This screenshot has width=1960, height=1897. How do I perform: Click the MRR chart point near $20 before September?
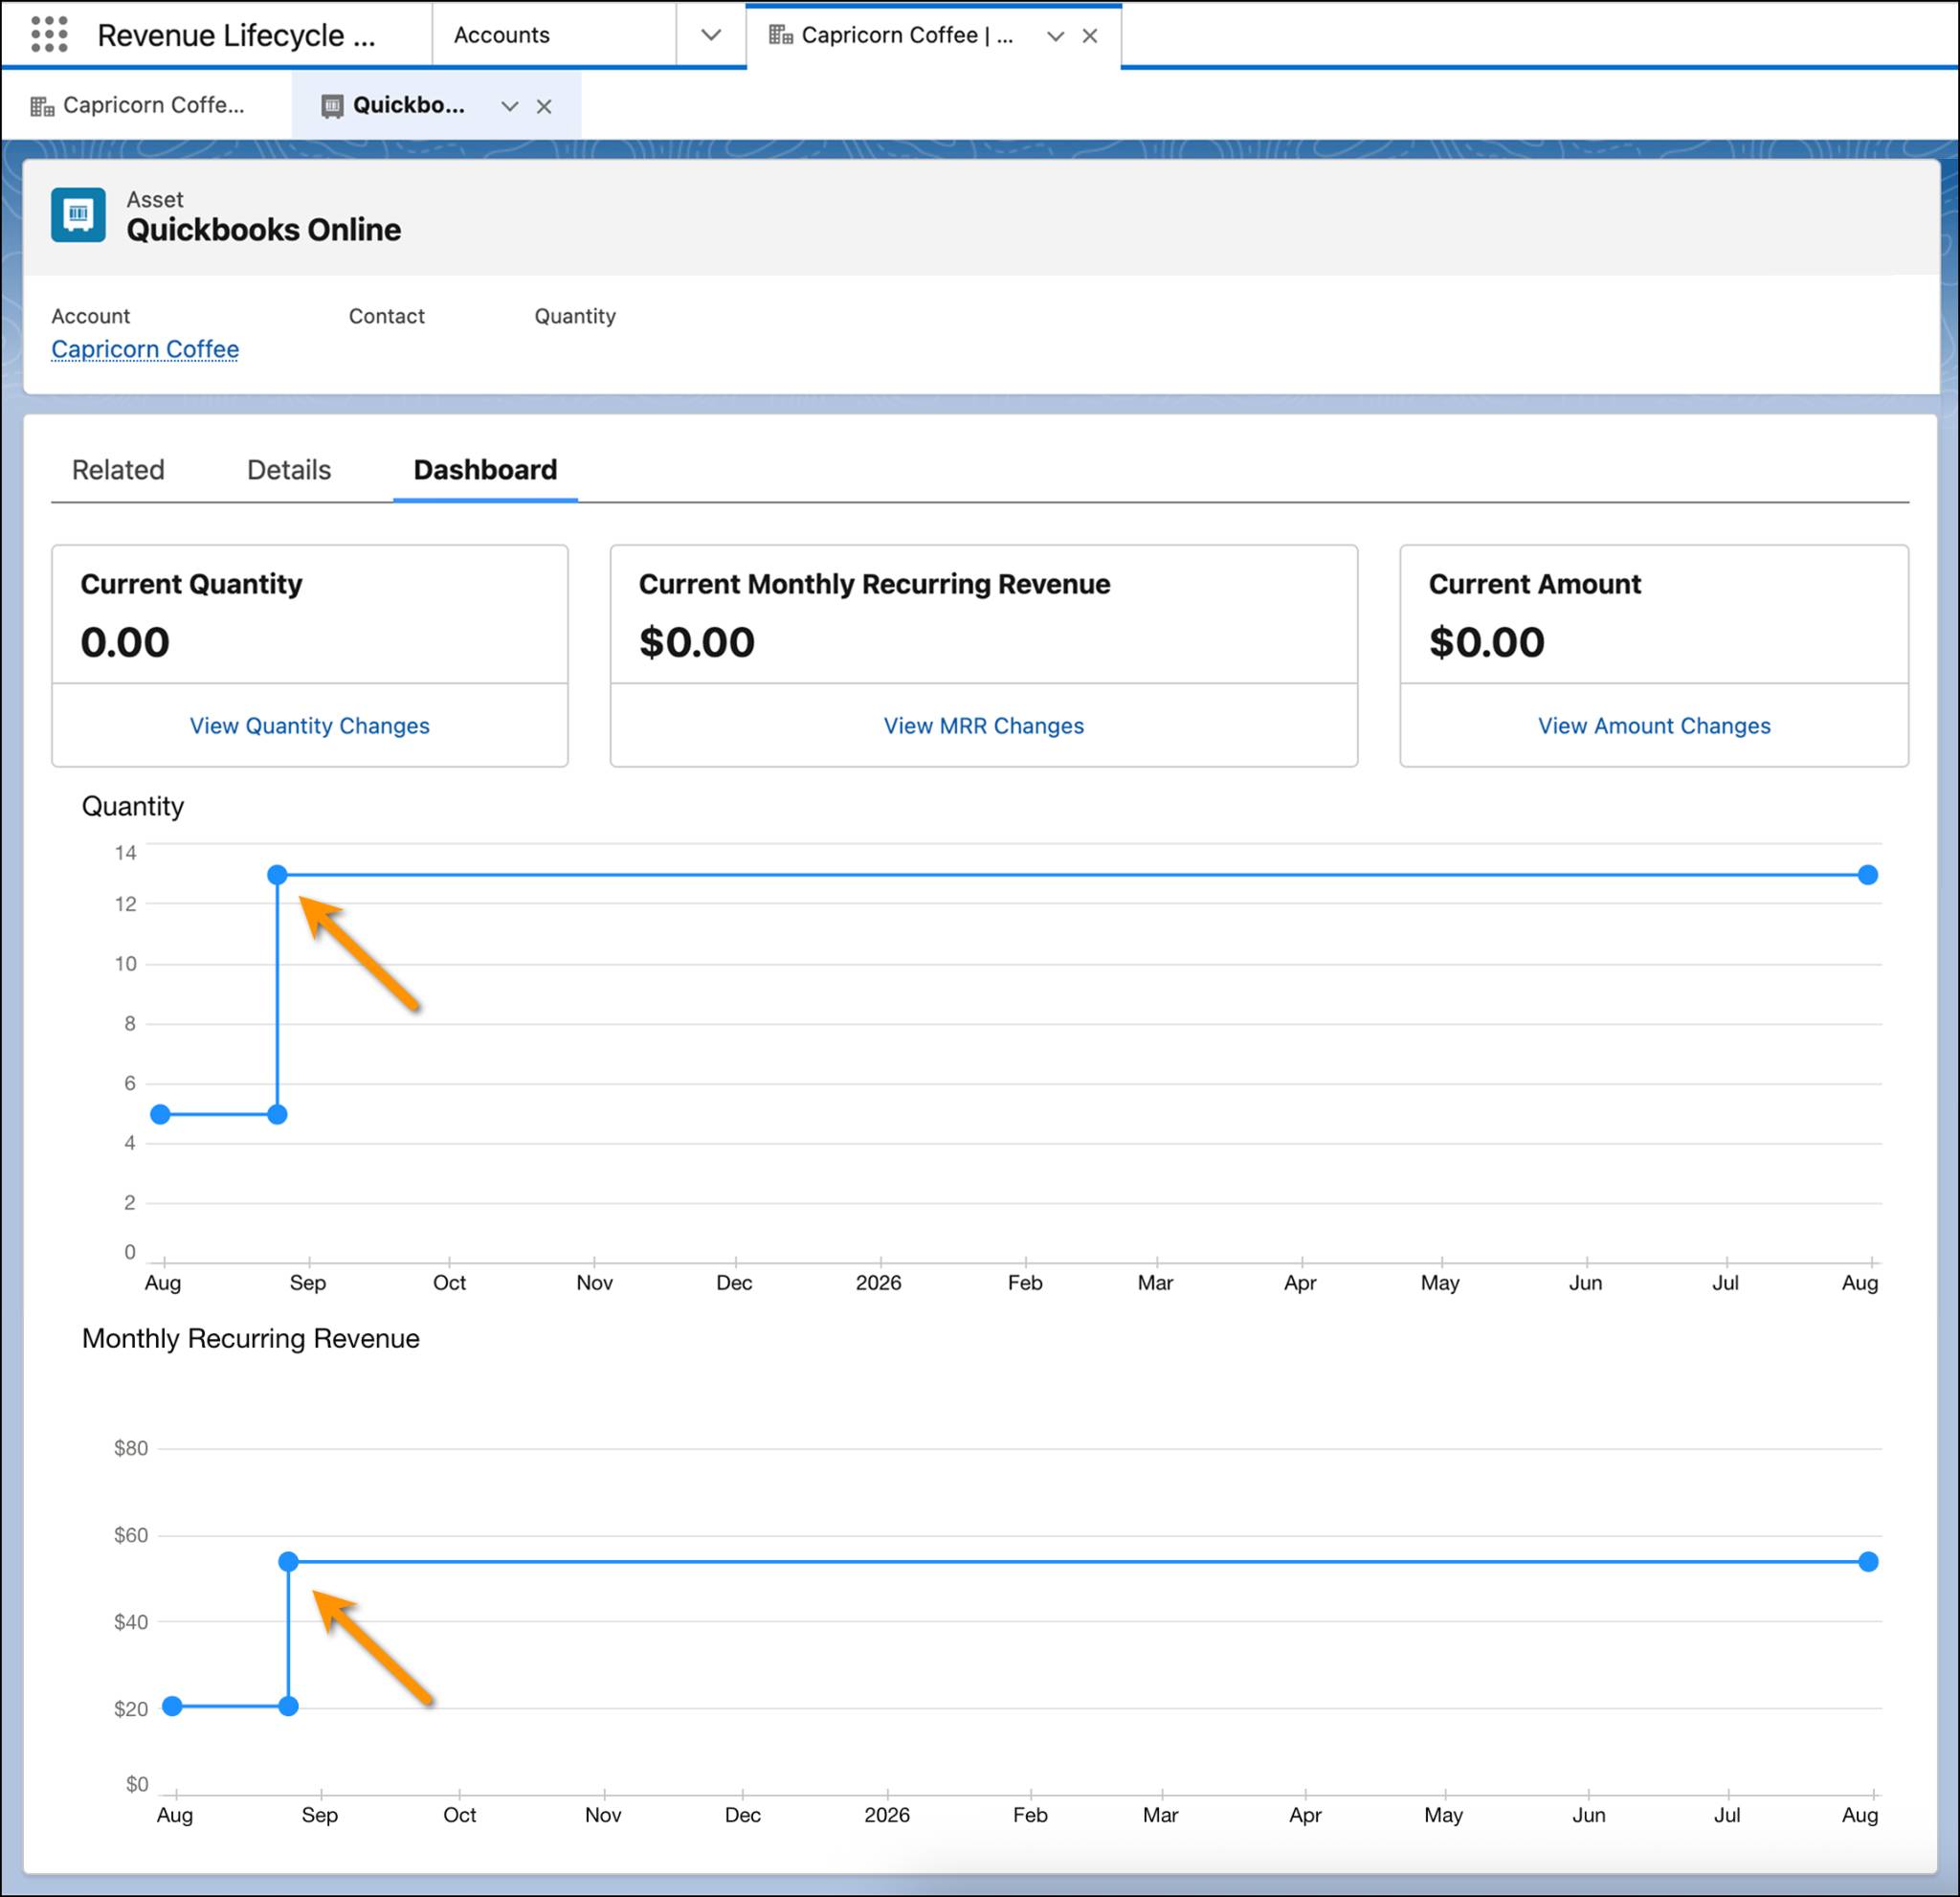coord(288,1706)
